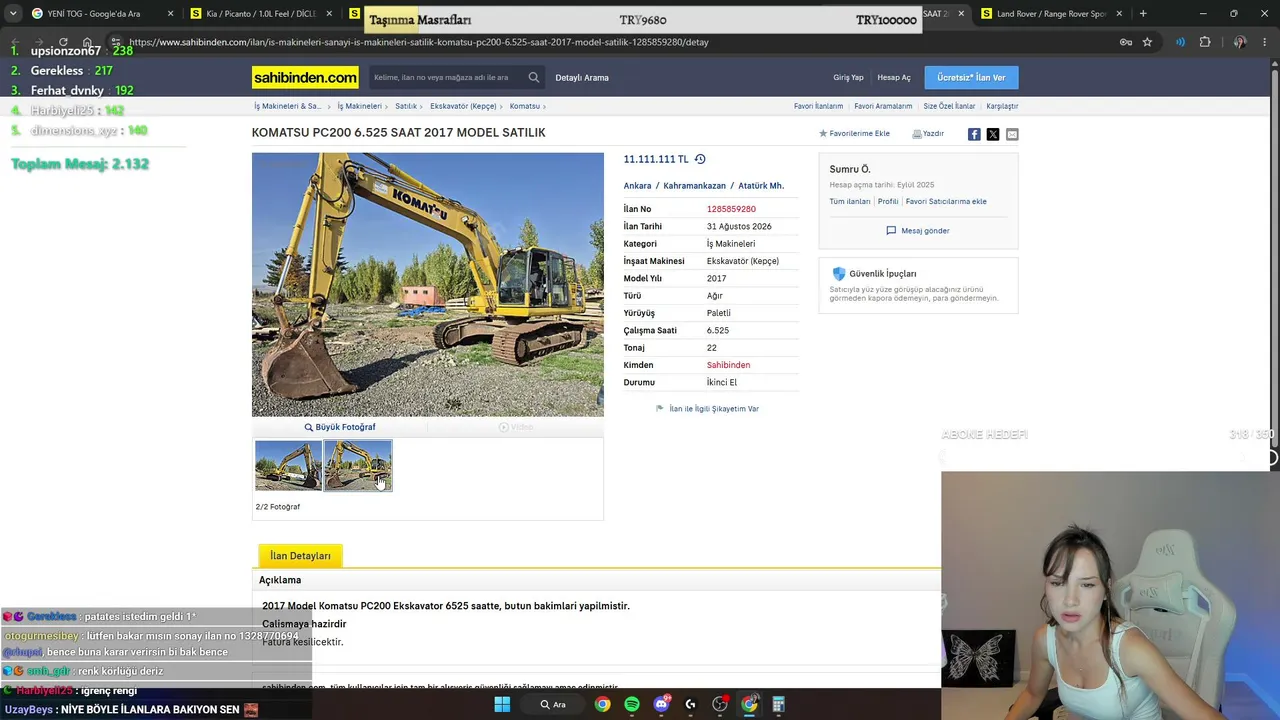Open the Ekskavatör (Kepçe) breadcrumb

pos(463,106)
